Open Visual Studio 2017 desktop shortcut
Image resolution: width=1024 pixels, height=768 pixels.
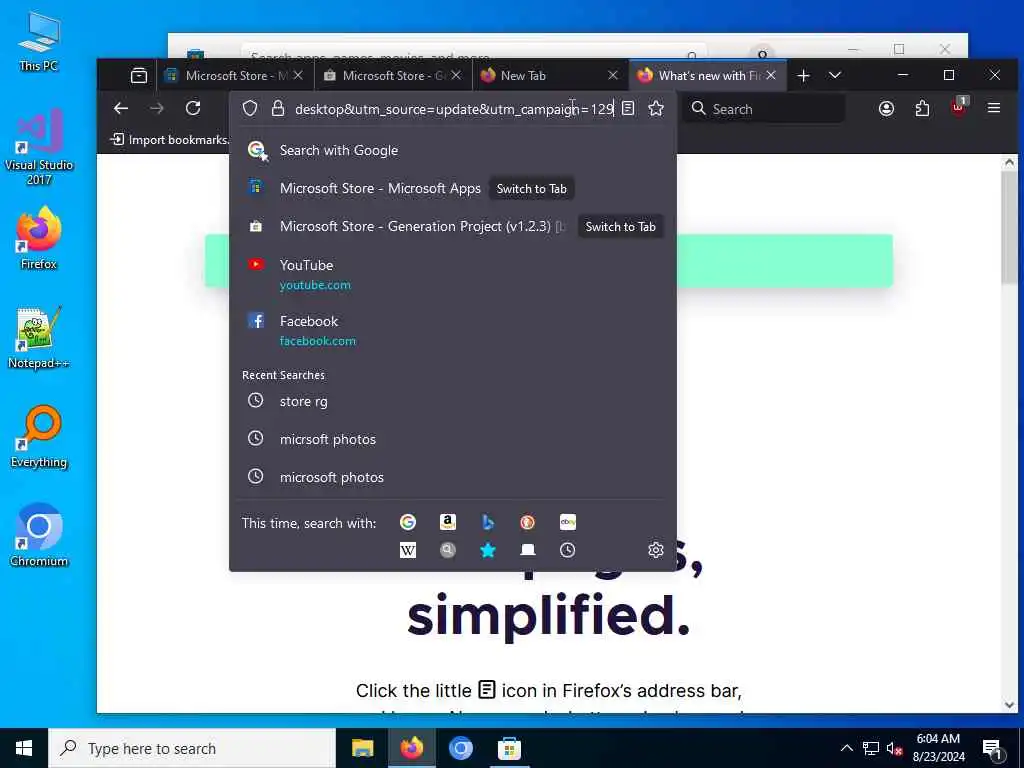click(39, 147)
